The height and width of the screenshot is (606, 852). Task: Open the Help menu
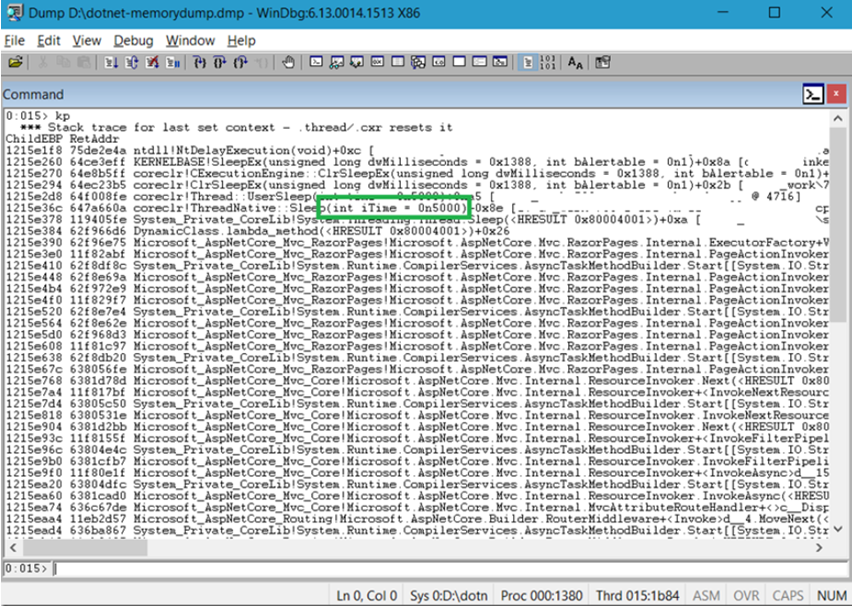click(241, 41)
